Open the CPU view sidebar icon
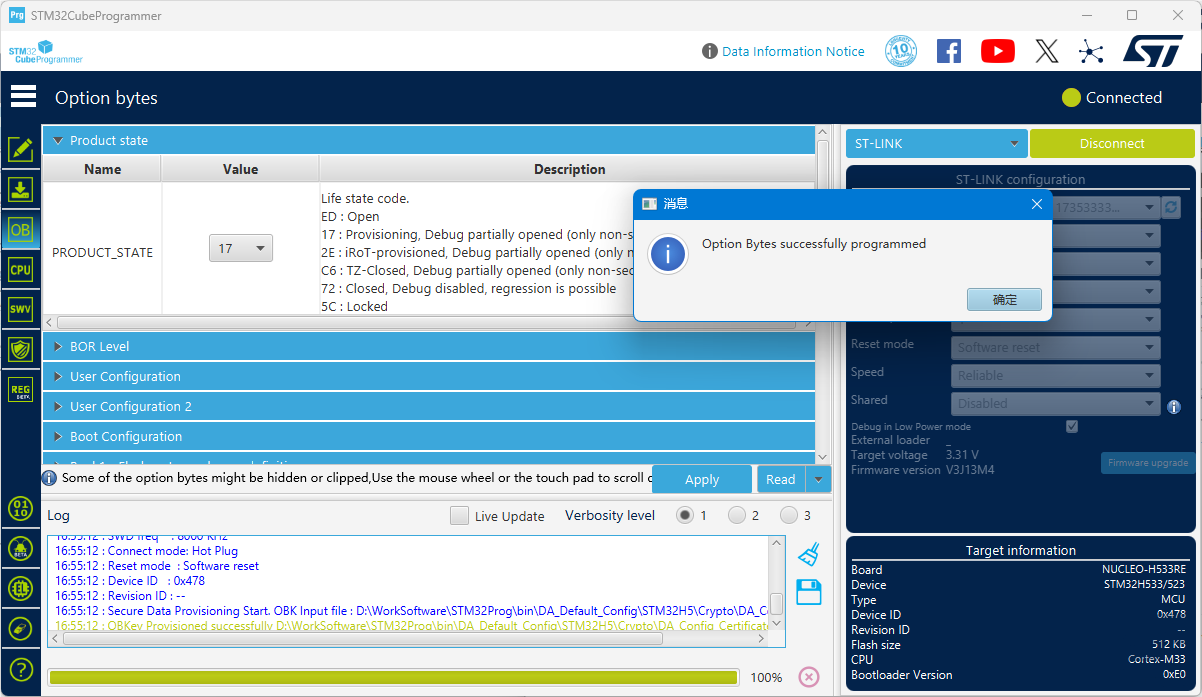This screenshot has width=1202, height=697. (20, 269)
